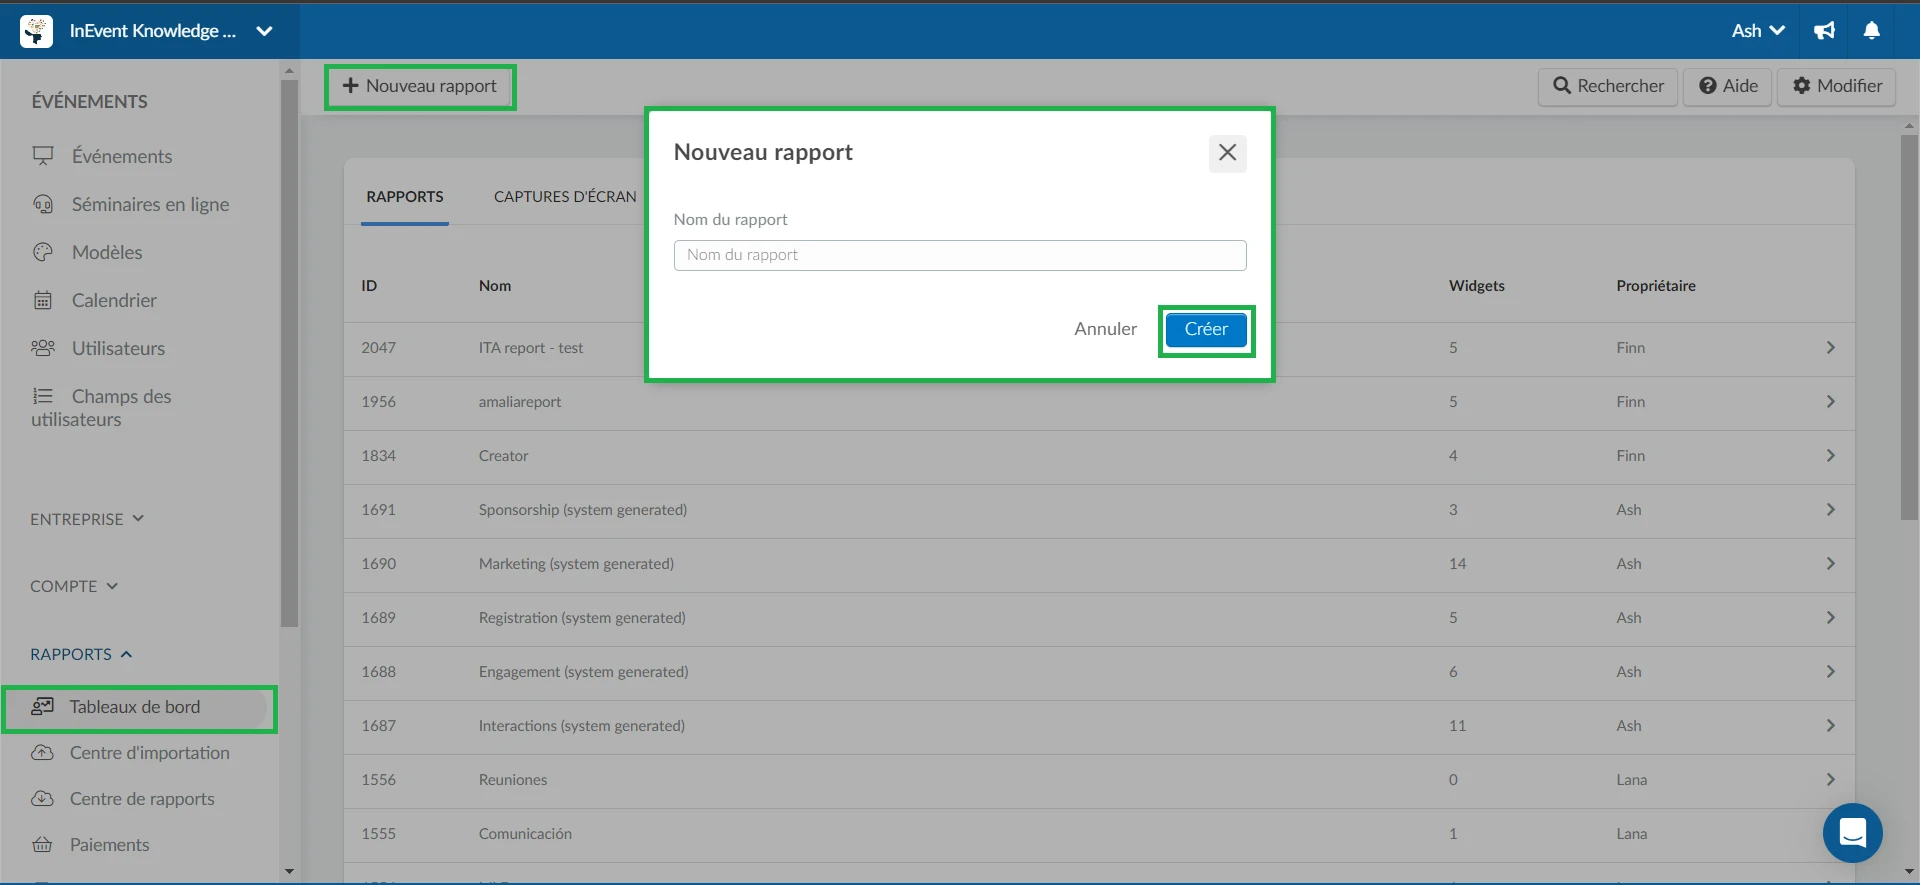This screenshot has width=1920, height=885.
Task: Click the Propriétaire column header
Action: tap(1655, 286)
